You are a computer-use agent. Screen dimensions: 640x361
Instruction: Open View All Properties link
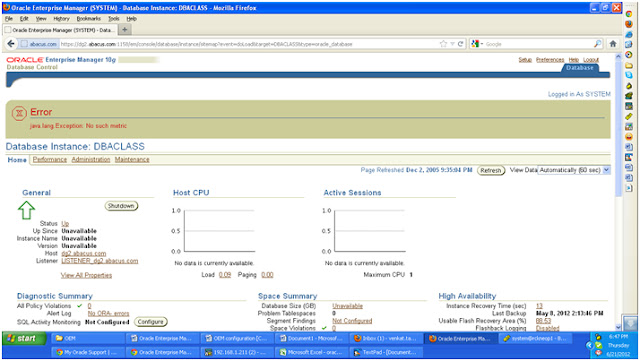(86, 275)
